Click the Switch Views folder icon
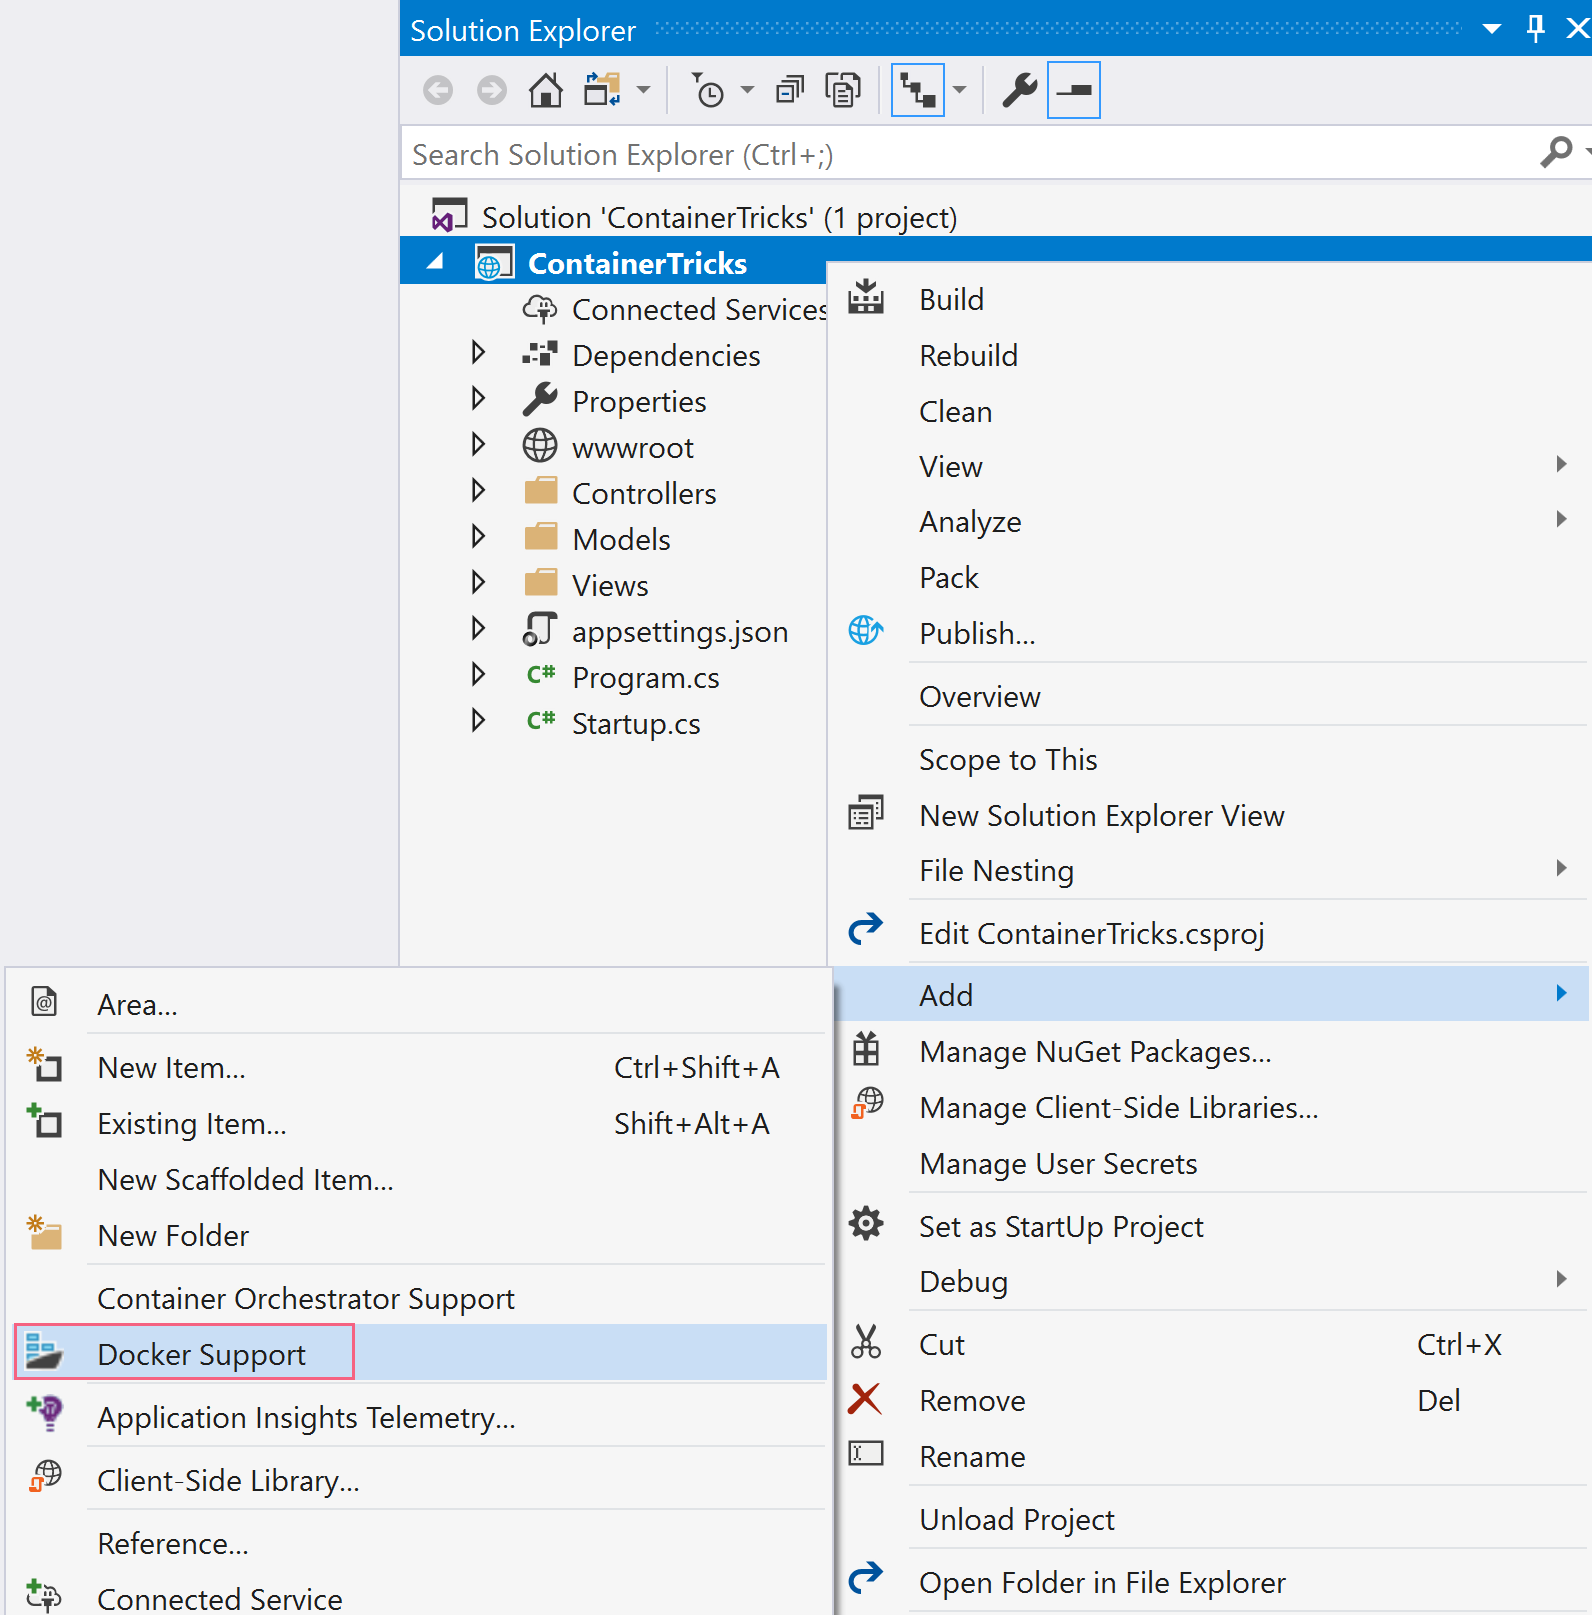This screenshot has width=1592, height=1615. [602, 91]
